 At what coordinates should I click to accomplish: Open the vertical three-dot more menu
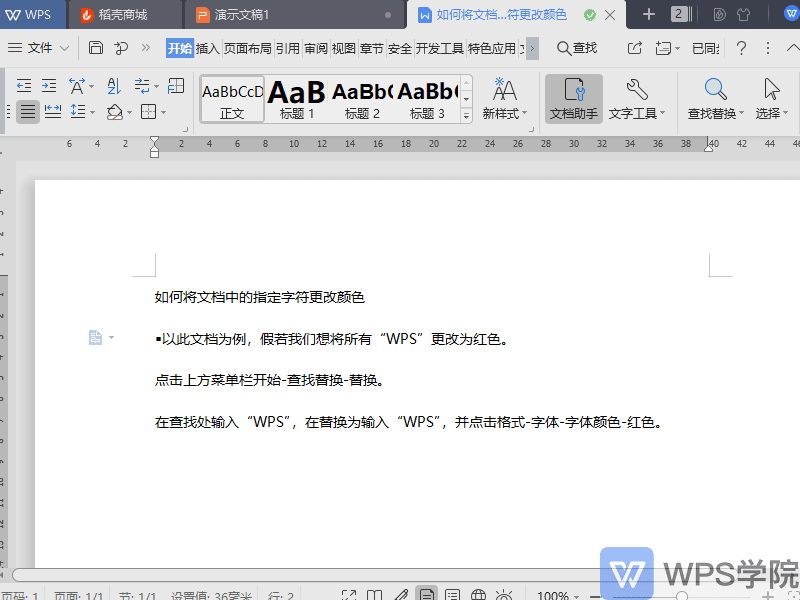coord(767,48)
